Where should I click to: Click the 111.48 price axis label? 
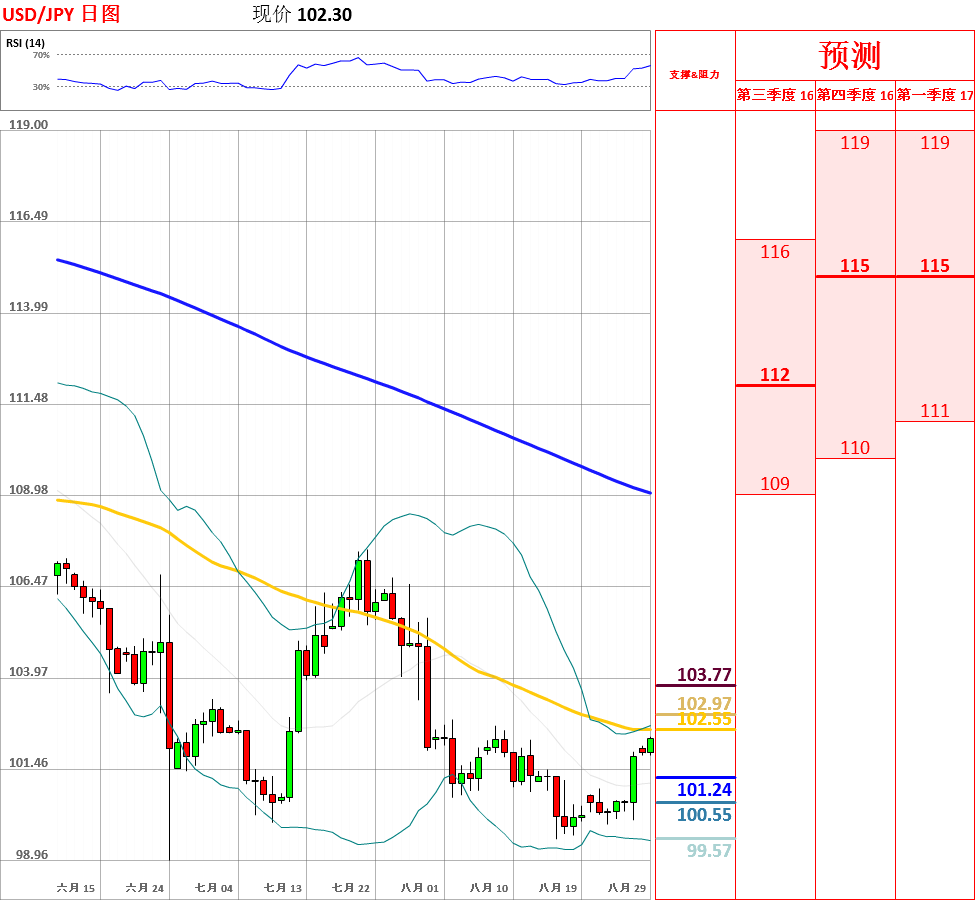click(29, 397)
